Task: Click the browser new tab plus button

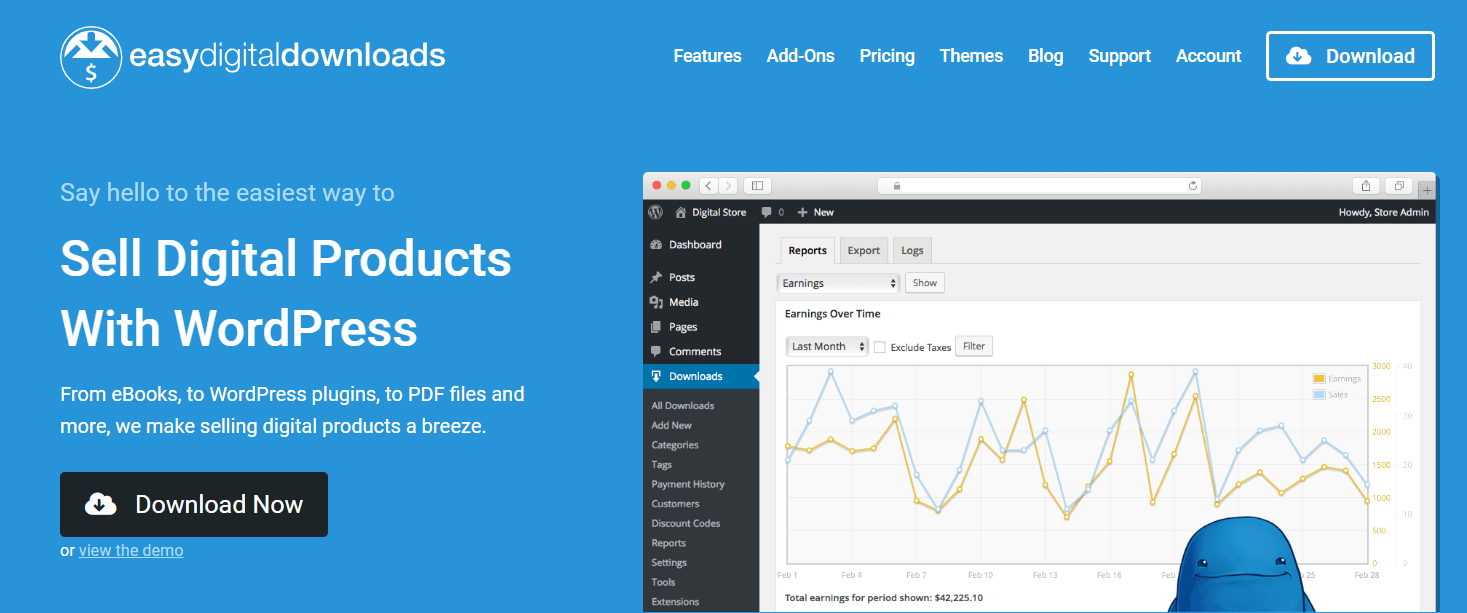Action: (x=1427, y=189)
